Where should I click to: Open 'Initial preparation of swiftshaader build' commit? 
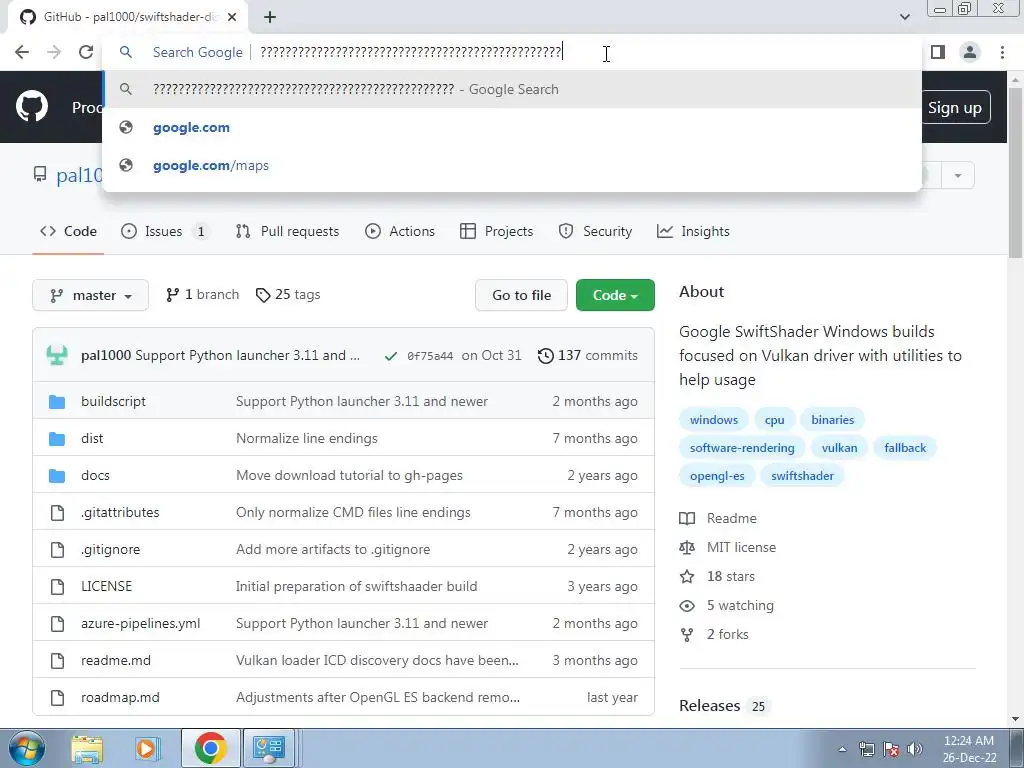tap(357, 586)
